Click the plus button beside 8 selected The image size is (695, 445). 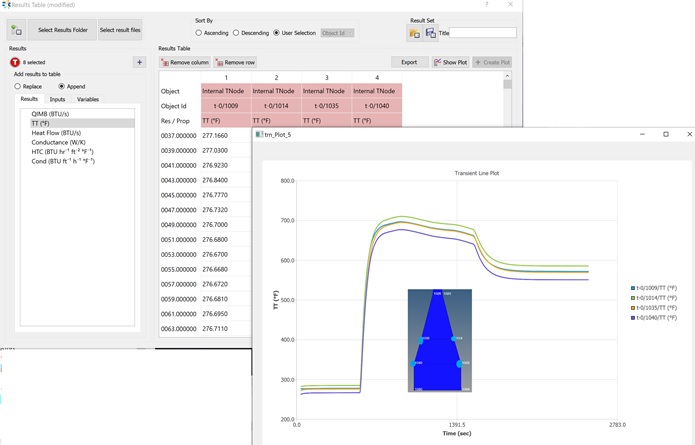pyautogui.click(x=139, y=62)
